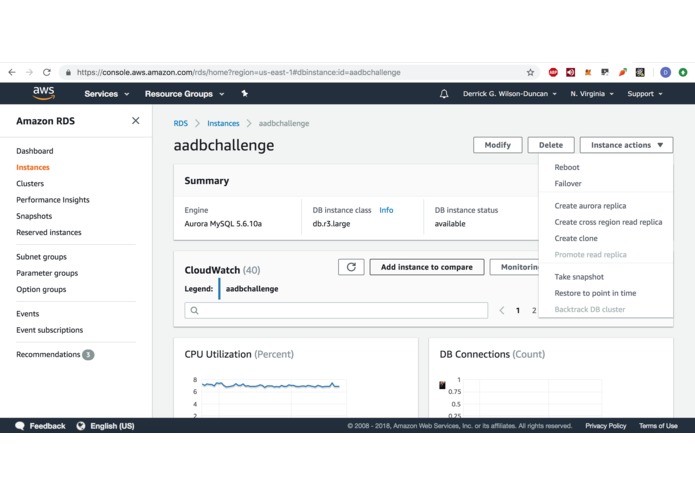Click the browser address bar URL
The height and width of the screenshot is (494, 695).
tap(238, 72)
